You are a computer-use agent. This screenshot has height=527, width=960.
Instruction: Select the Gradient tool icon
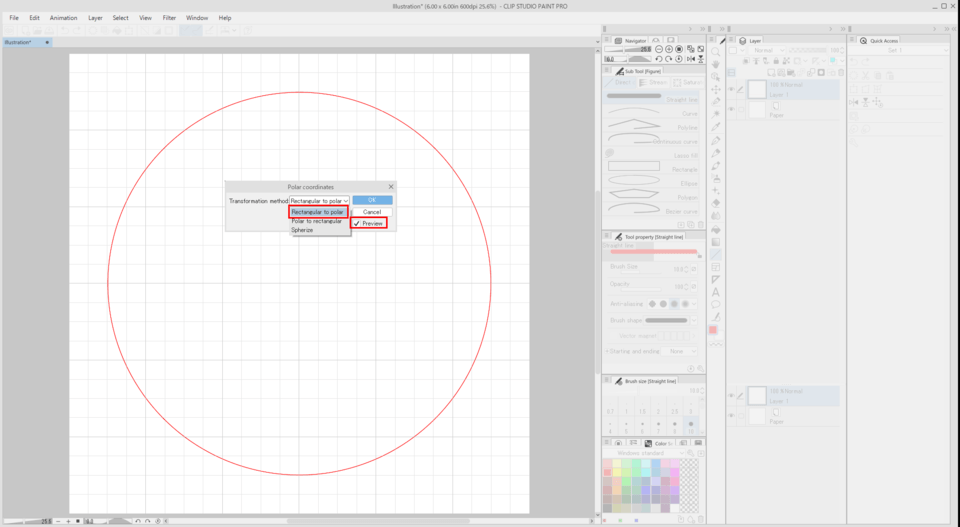pos(716,241)
